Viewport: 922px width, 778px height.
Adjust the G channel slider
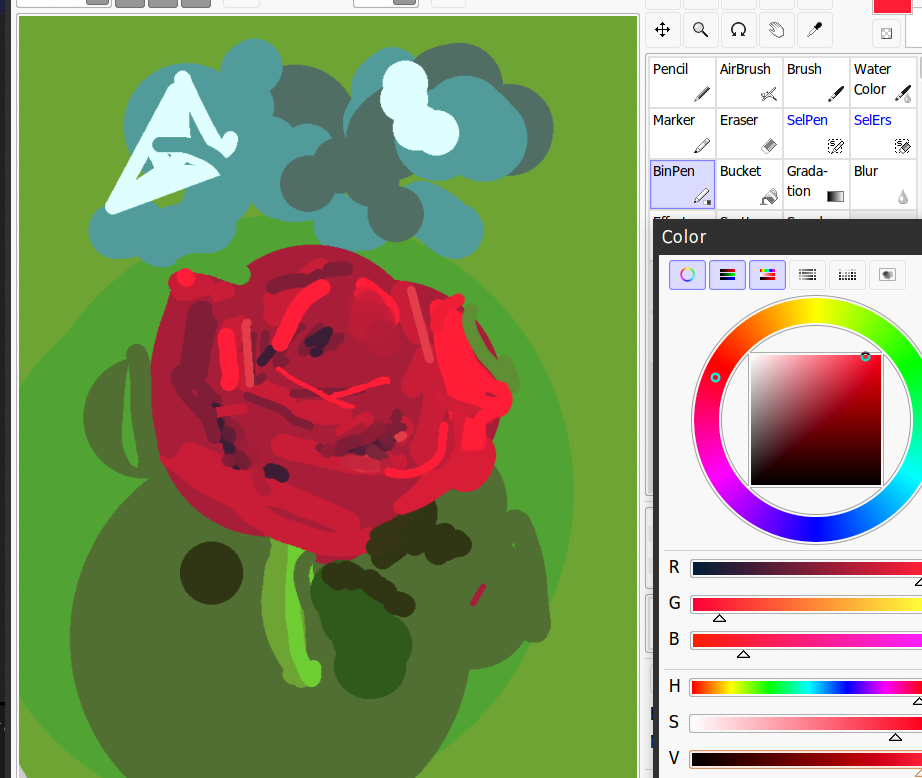pos(807,605)
